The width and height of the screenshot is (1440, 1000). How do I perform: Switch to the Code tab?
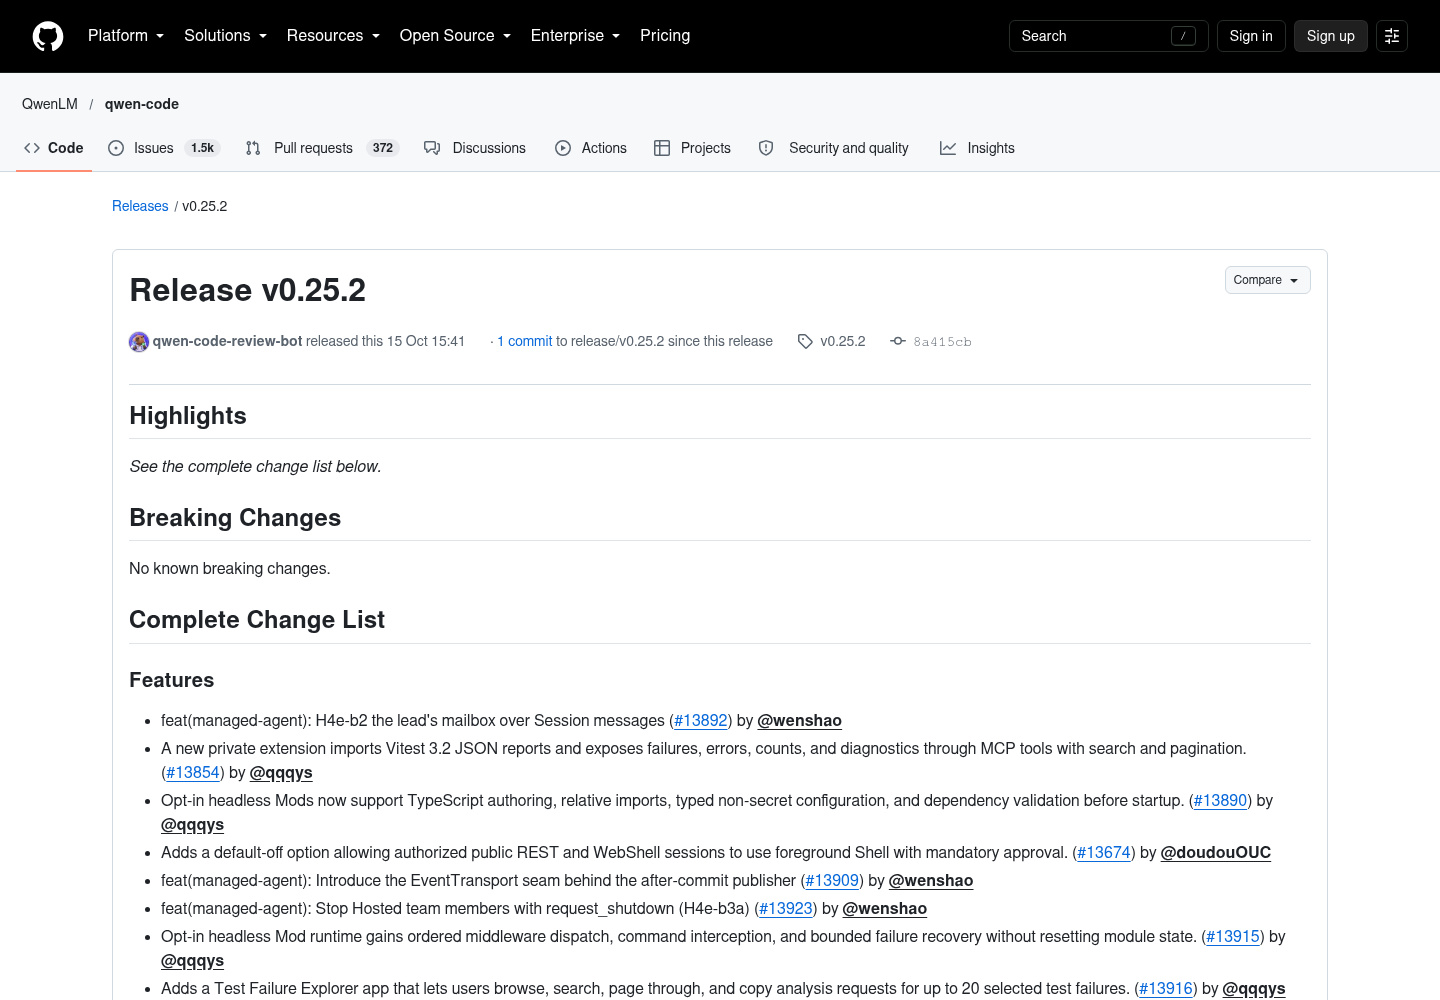point(54,148)
